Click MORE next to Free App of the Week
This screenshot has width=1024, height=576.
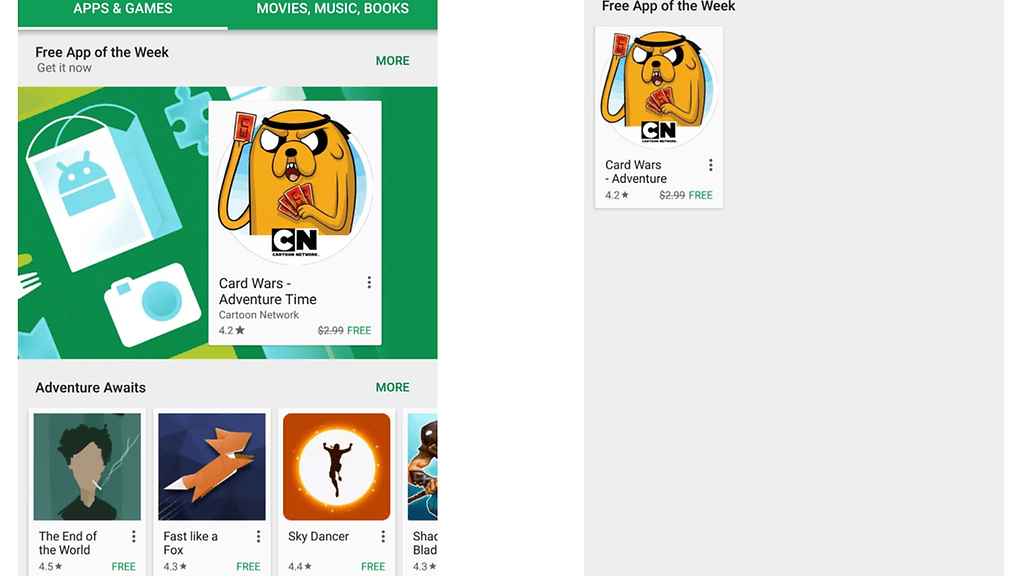(x=392, y=61)
